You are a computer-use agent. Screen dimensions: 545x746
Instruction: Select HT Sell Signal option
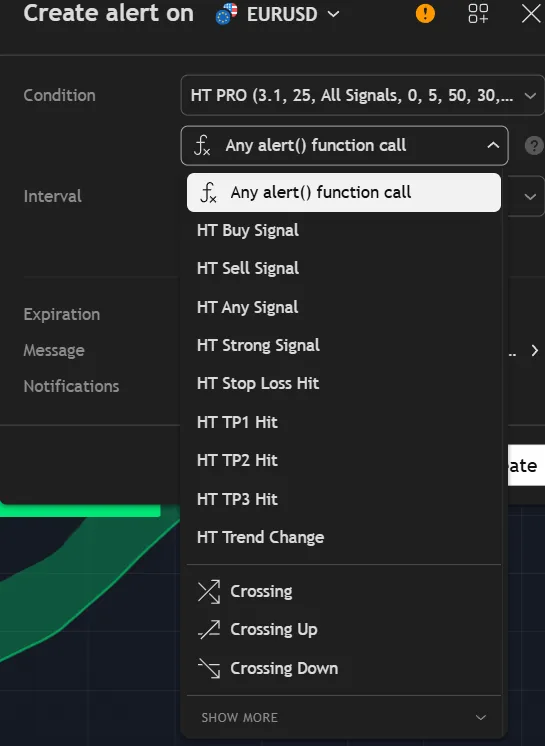point(343,268)
